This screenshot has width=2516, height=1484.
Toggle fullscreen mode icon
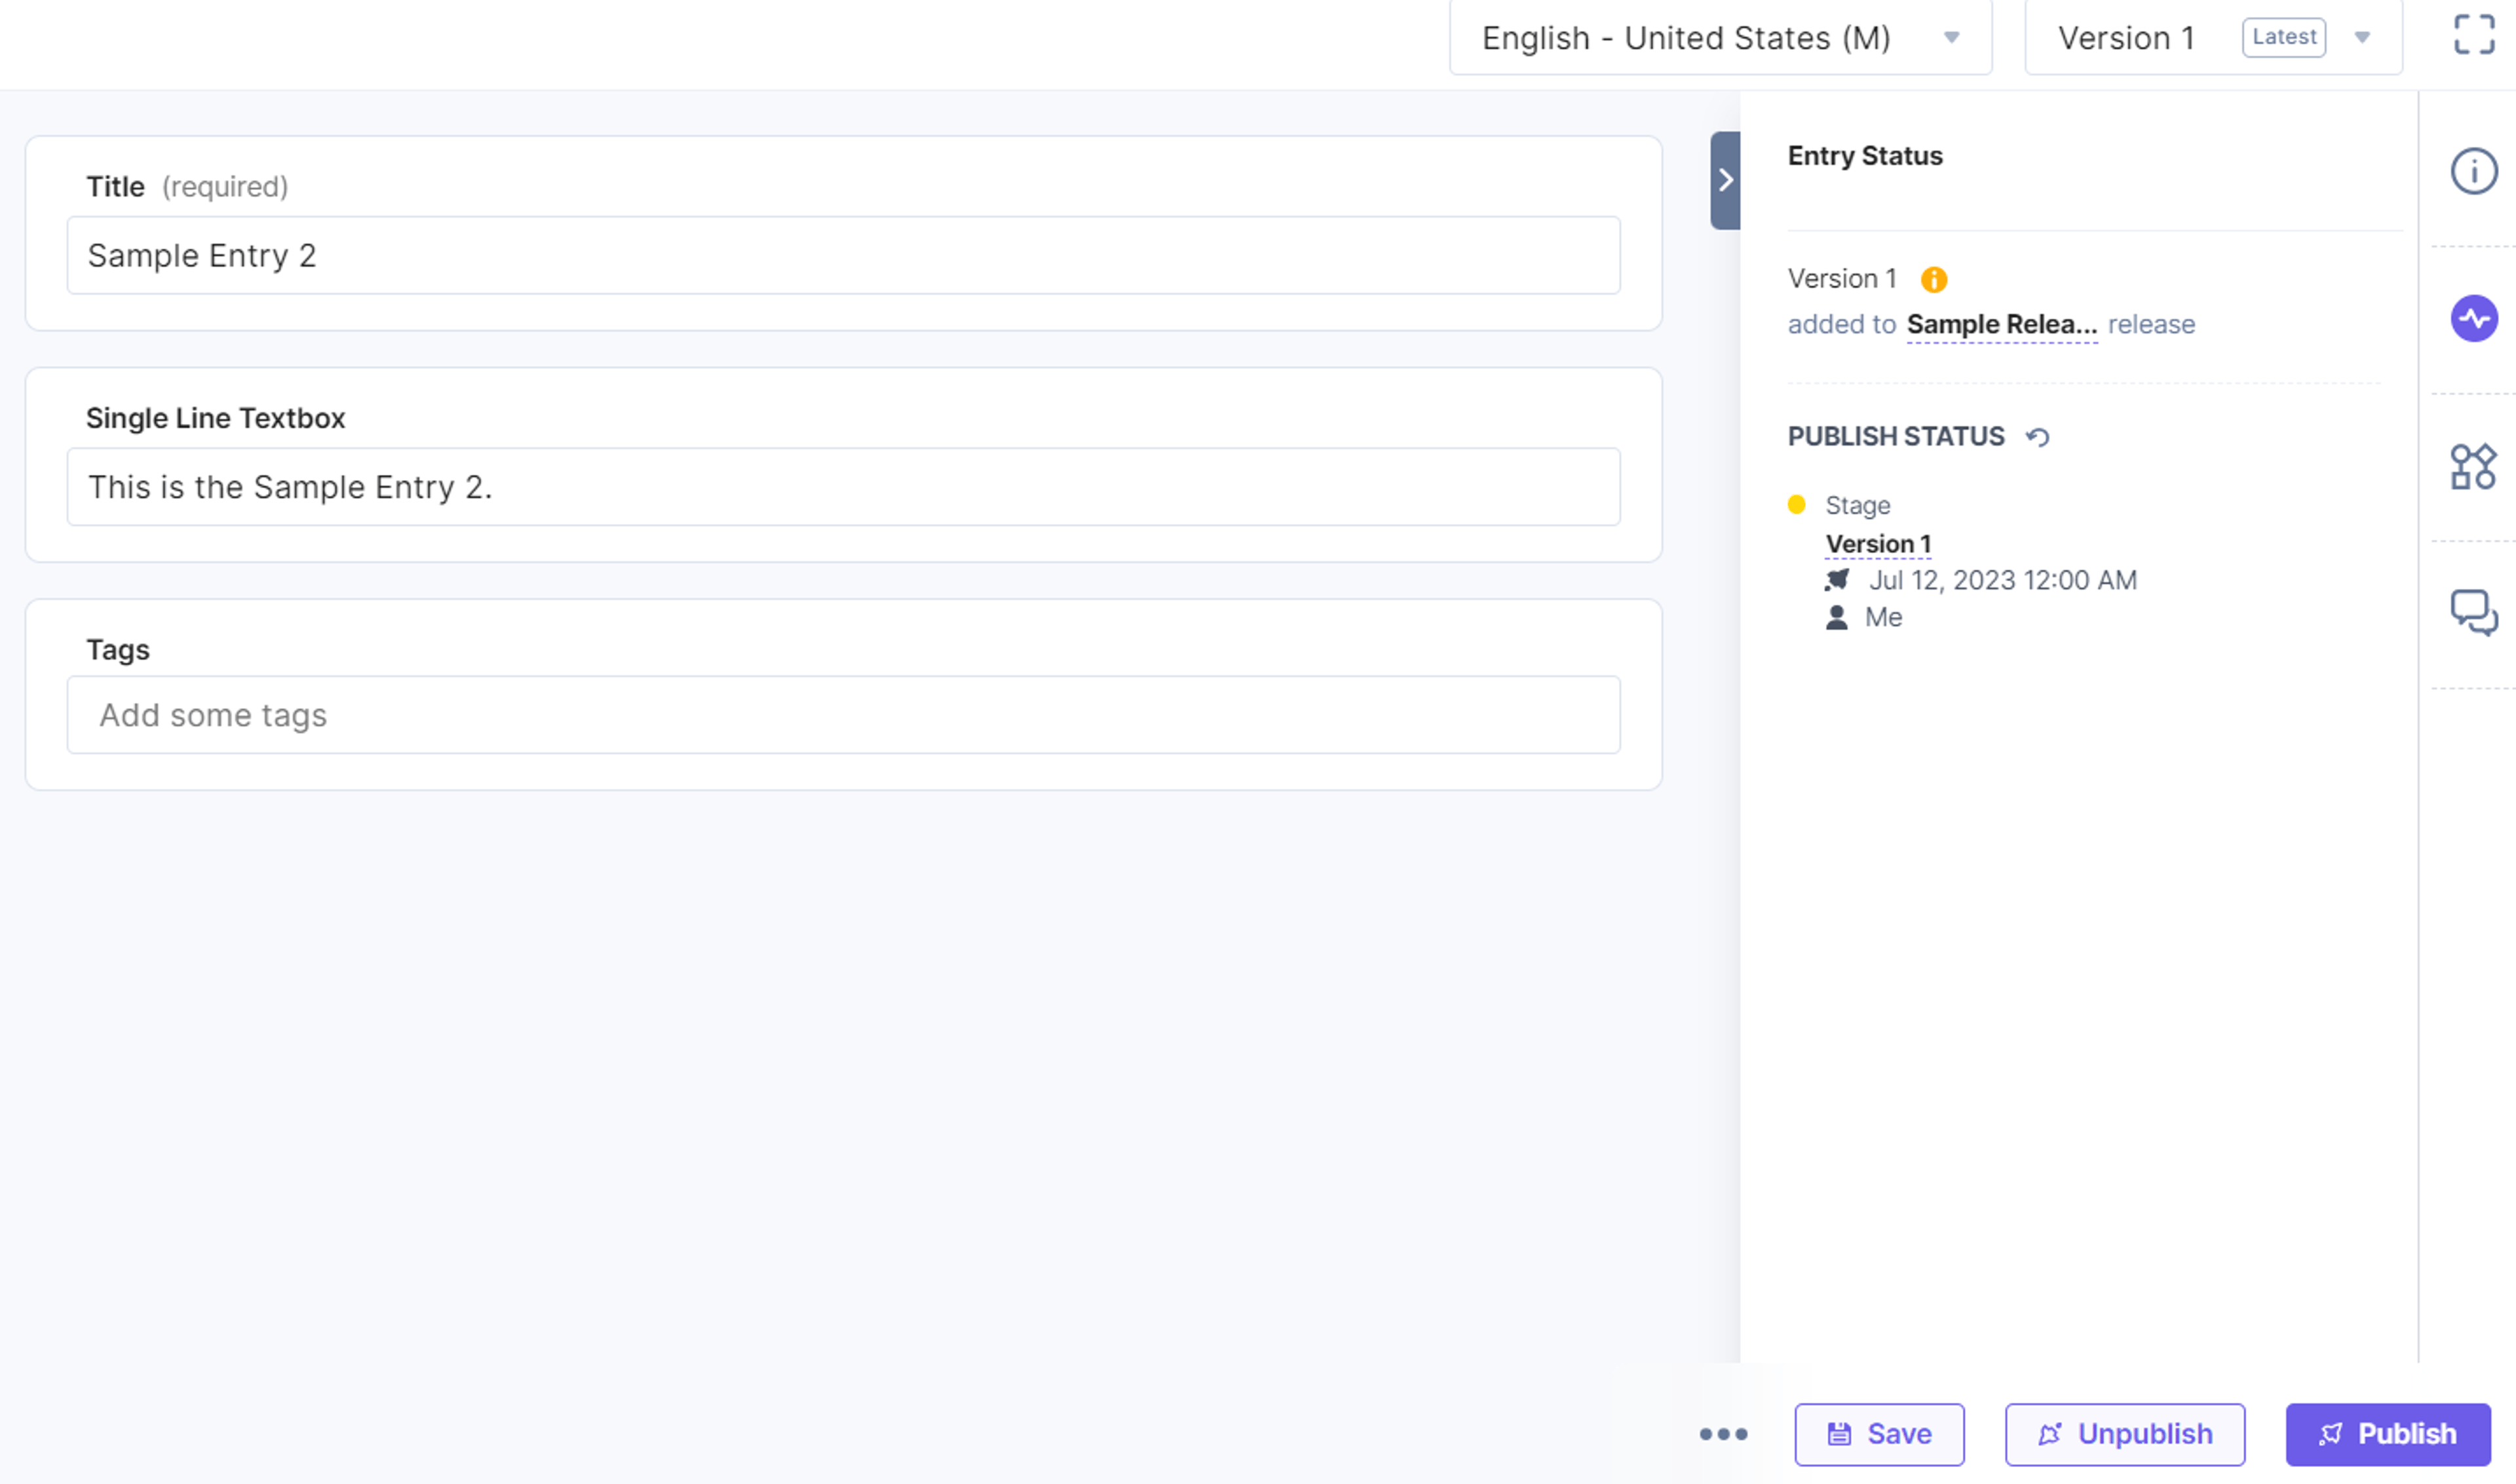[x=2474, y=35]
